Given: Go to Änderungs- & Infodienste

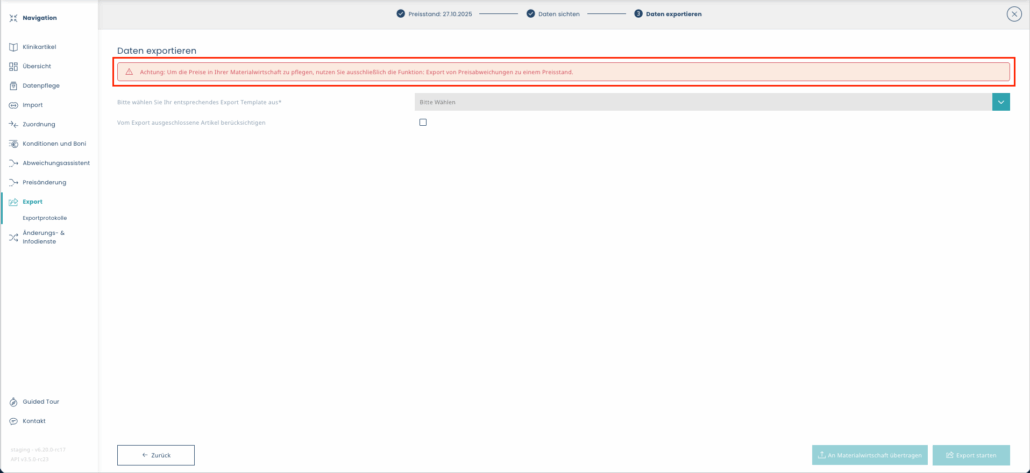Looking at the screenshot, I should point(43,236).
